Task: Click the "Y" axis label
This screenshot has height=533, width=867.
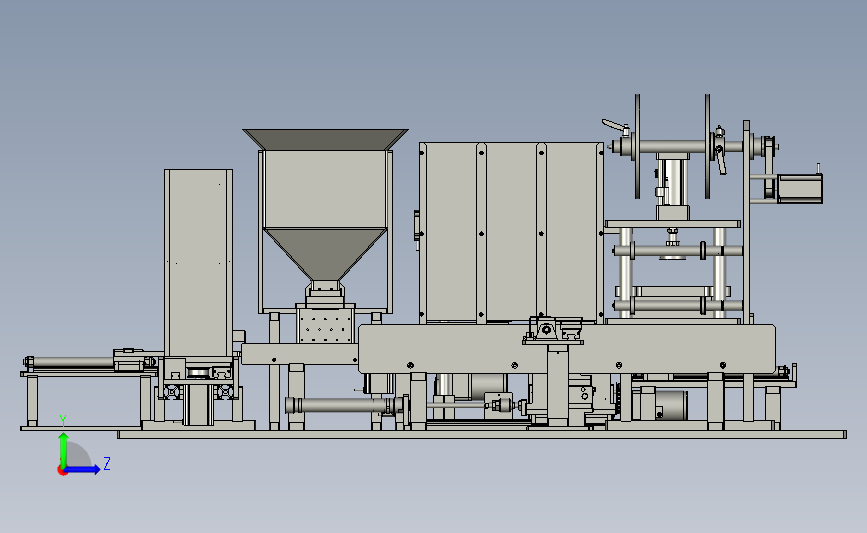Action: coord(63,421)
